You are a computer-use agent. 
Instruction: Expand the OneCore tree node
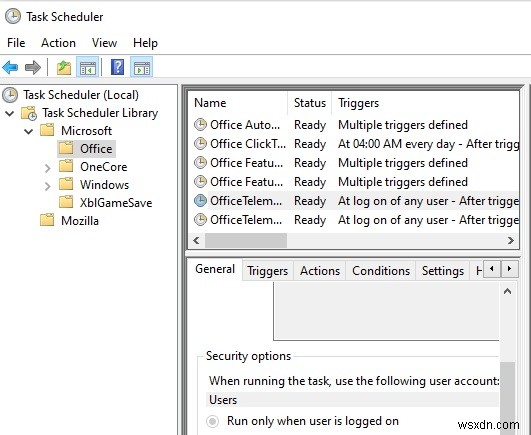tap(48, 168)
